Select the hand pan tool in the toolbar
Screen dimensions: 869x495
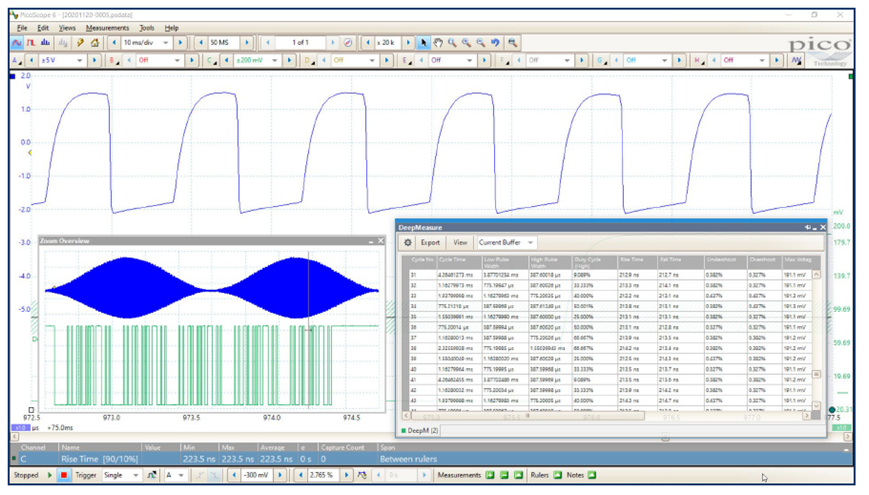tap(438, 43)
